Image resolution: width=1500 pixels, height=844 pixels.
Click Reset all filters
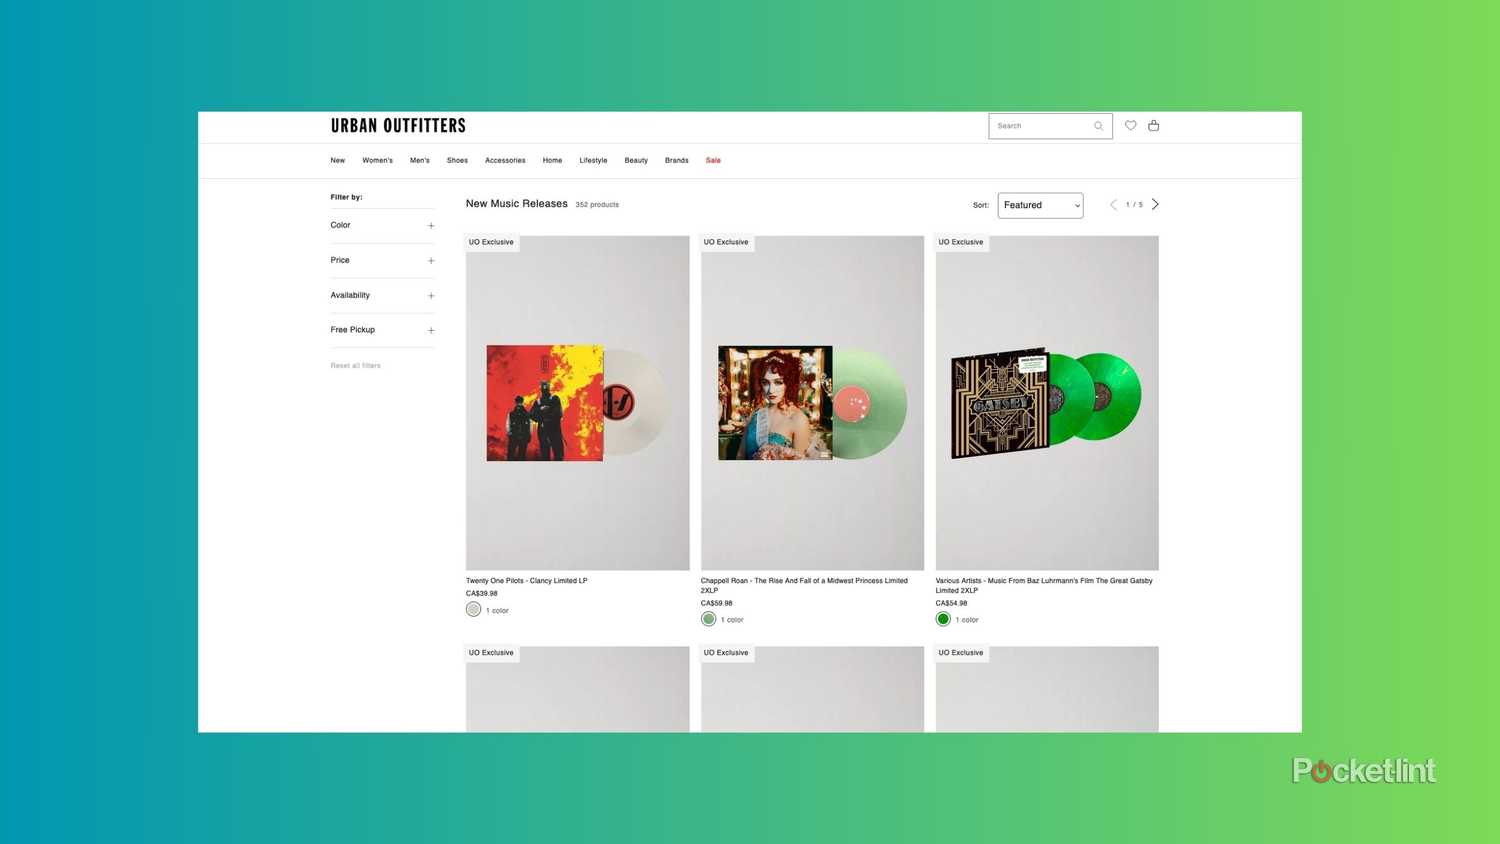click(355, 365)
